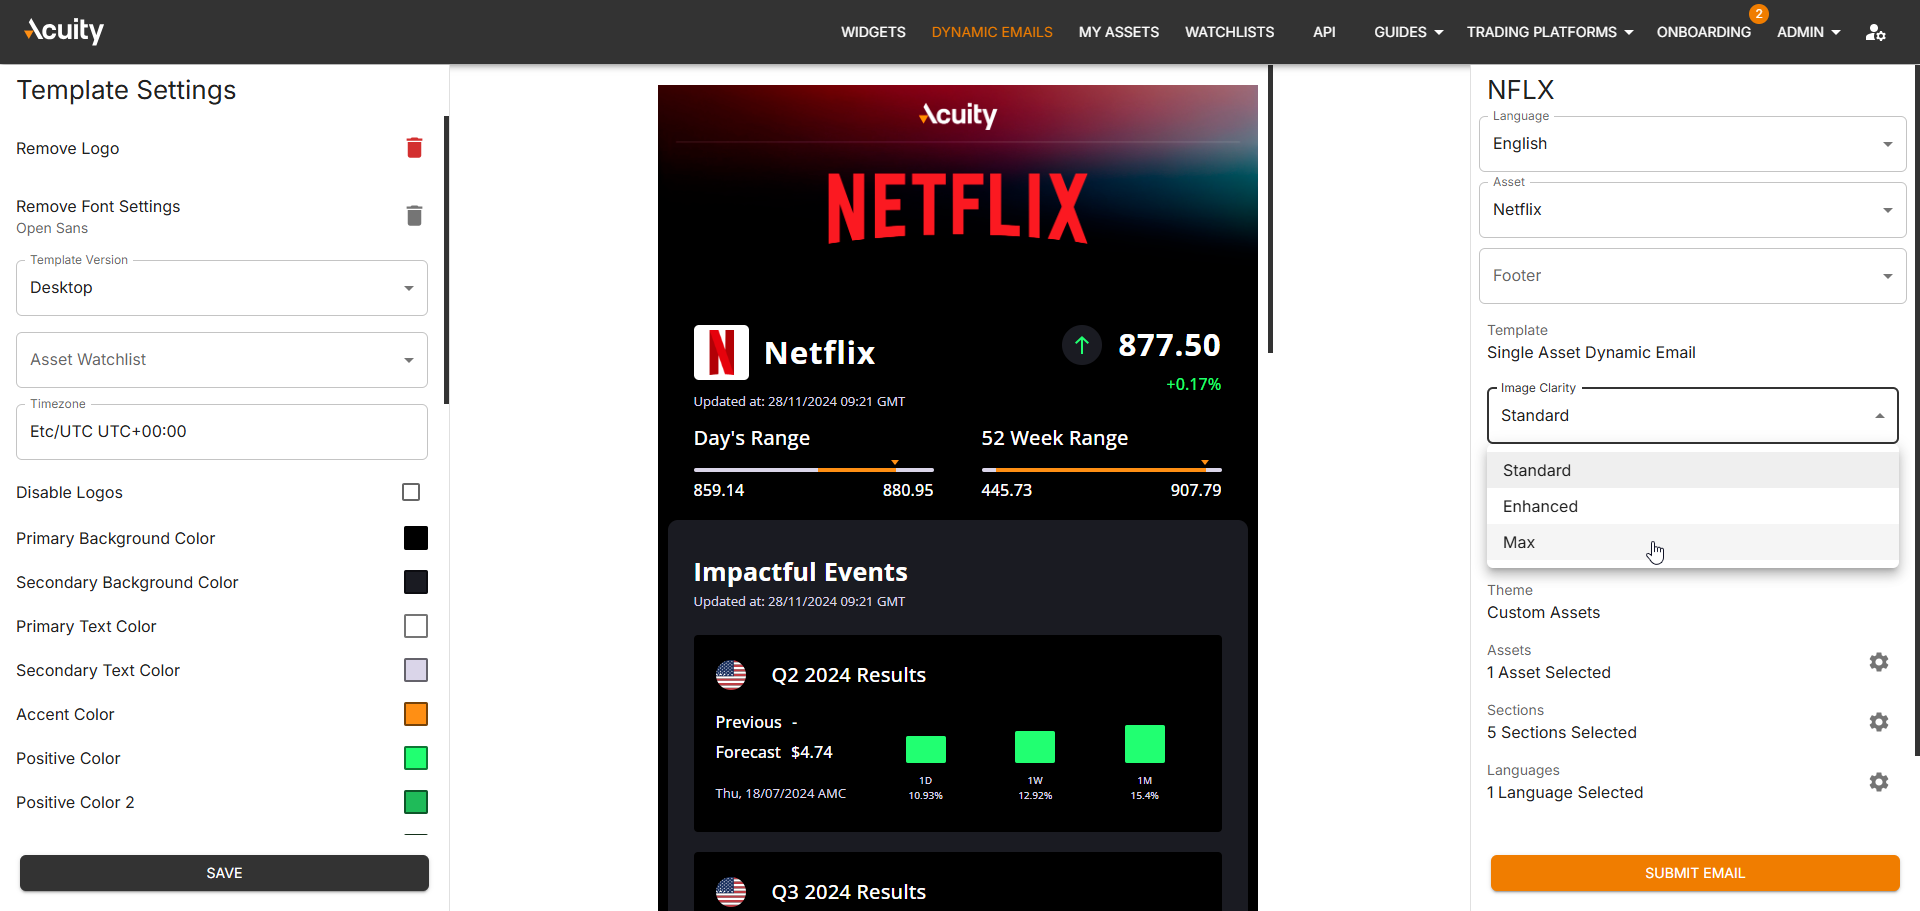Open the Footer dropdown

[x=1692, y=276]
